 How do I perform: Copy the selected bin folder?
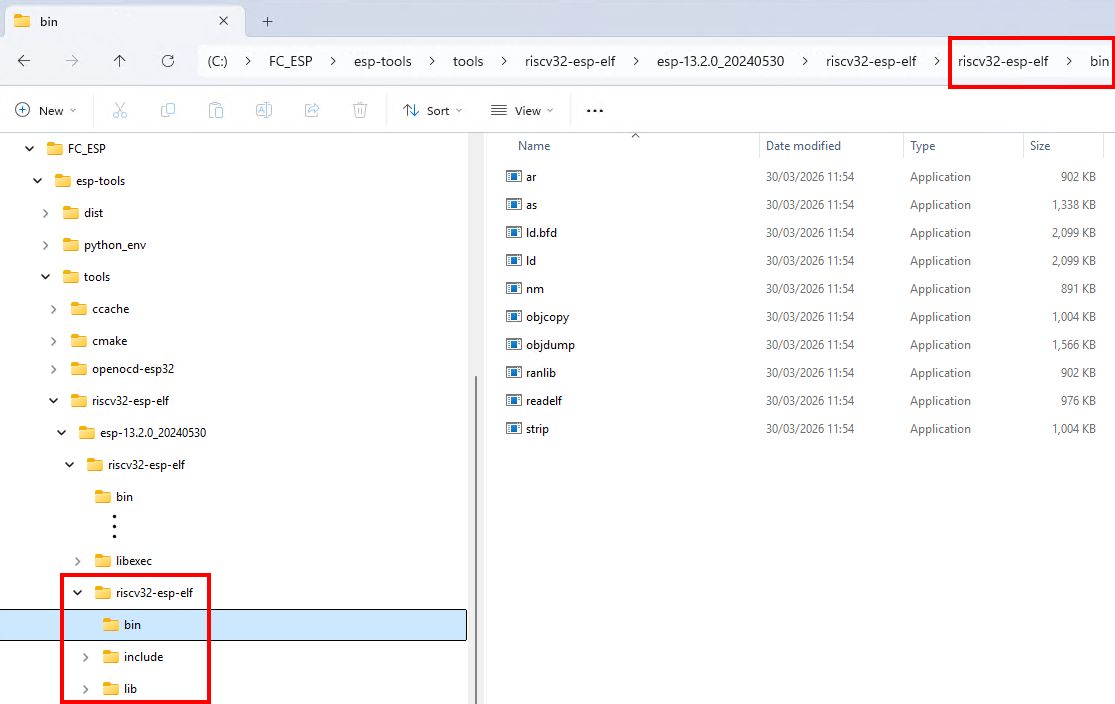click(x=167, y=110)
